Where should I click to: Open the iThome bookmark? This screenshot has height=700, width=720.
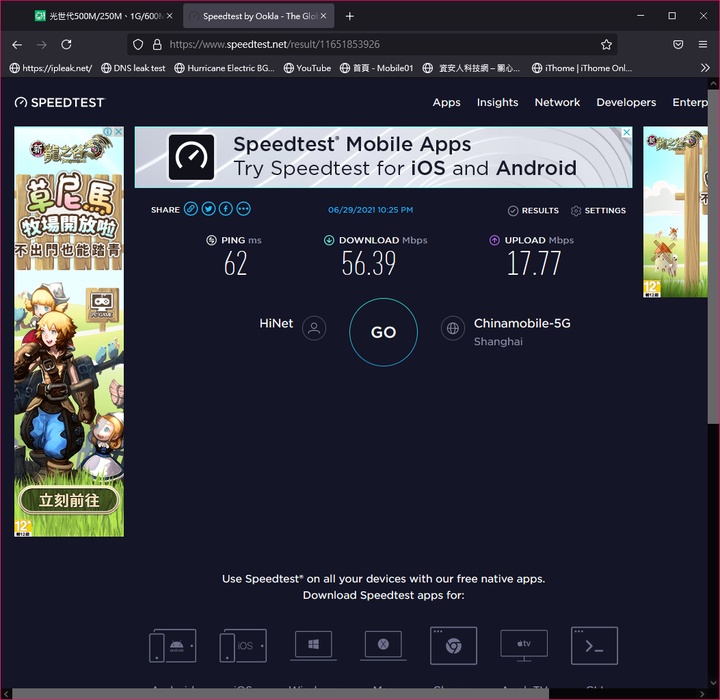click(582, 68)
